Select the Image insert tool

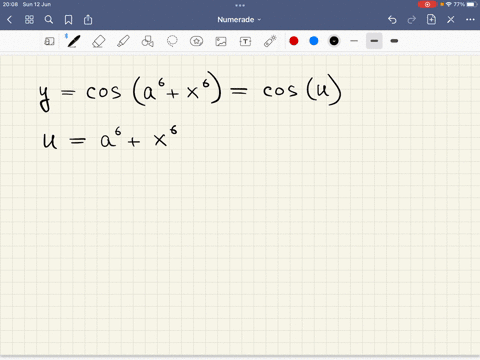pyautogui.click(x=221, y=41)
